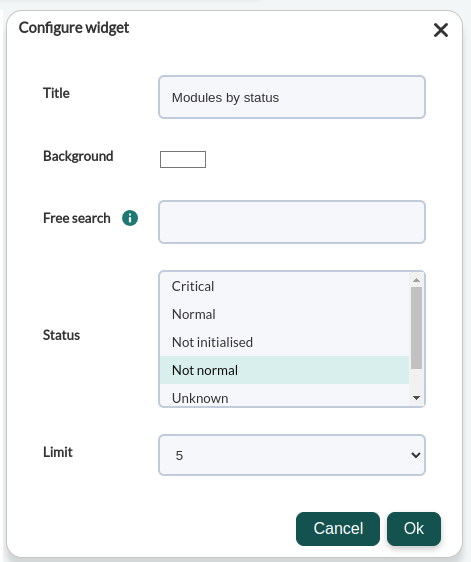This screenshot has width=471, height=562.
Task: Expand the Limit select showing 5
Action: (292, 455)
